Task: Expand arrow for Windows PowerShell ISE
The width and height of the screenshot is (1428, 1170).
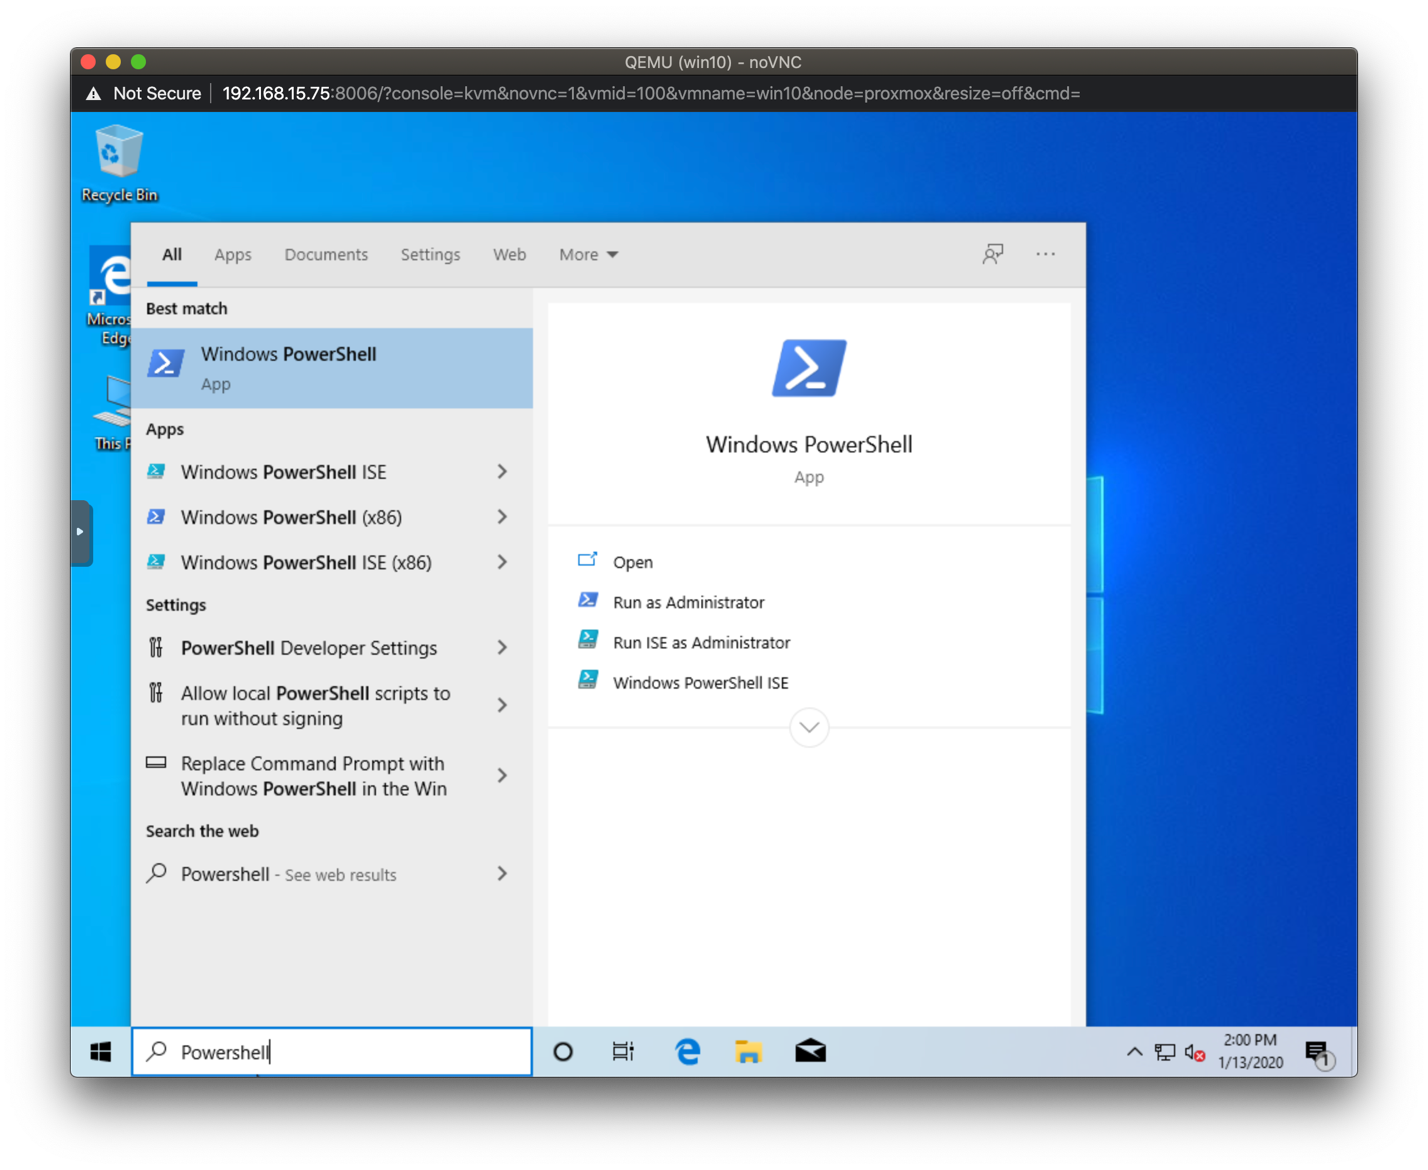Action: pos(503,472)
